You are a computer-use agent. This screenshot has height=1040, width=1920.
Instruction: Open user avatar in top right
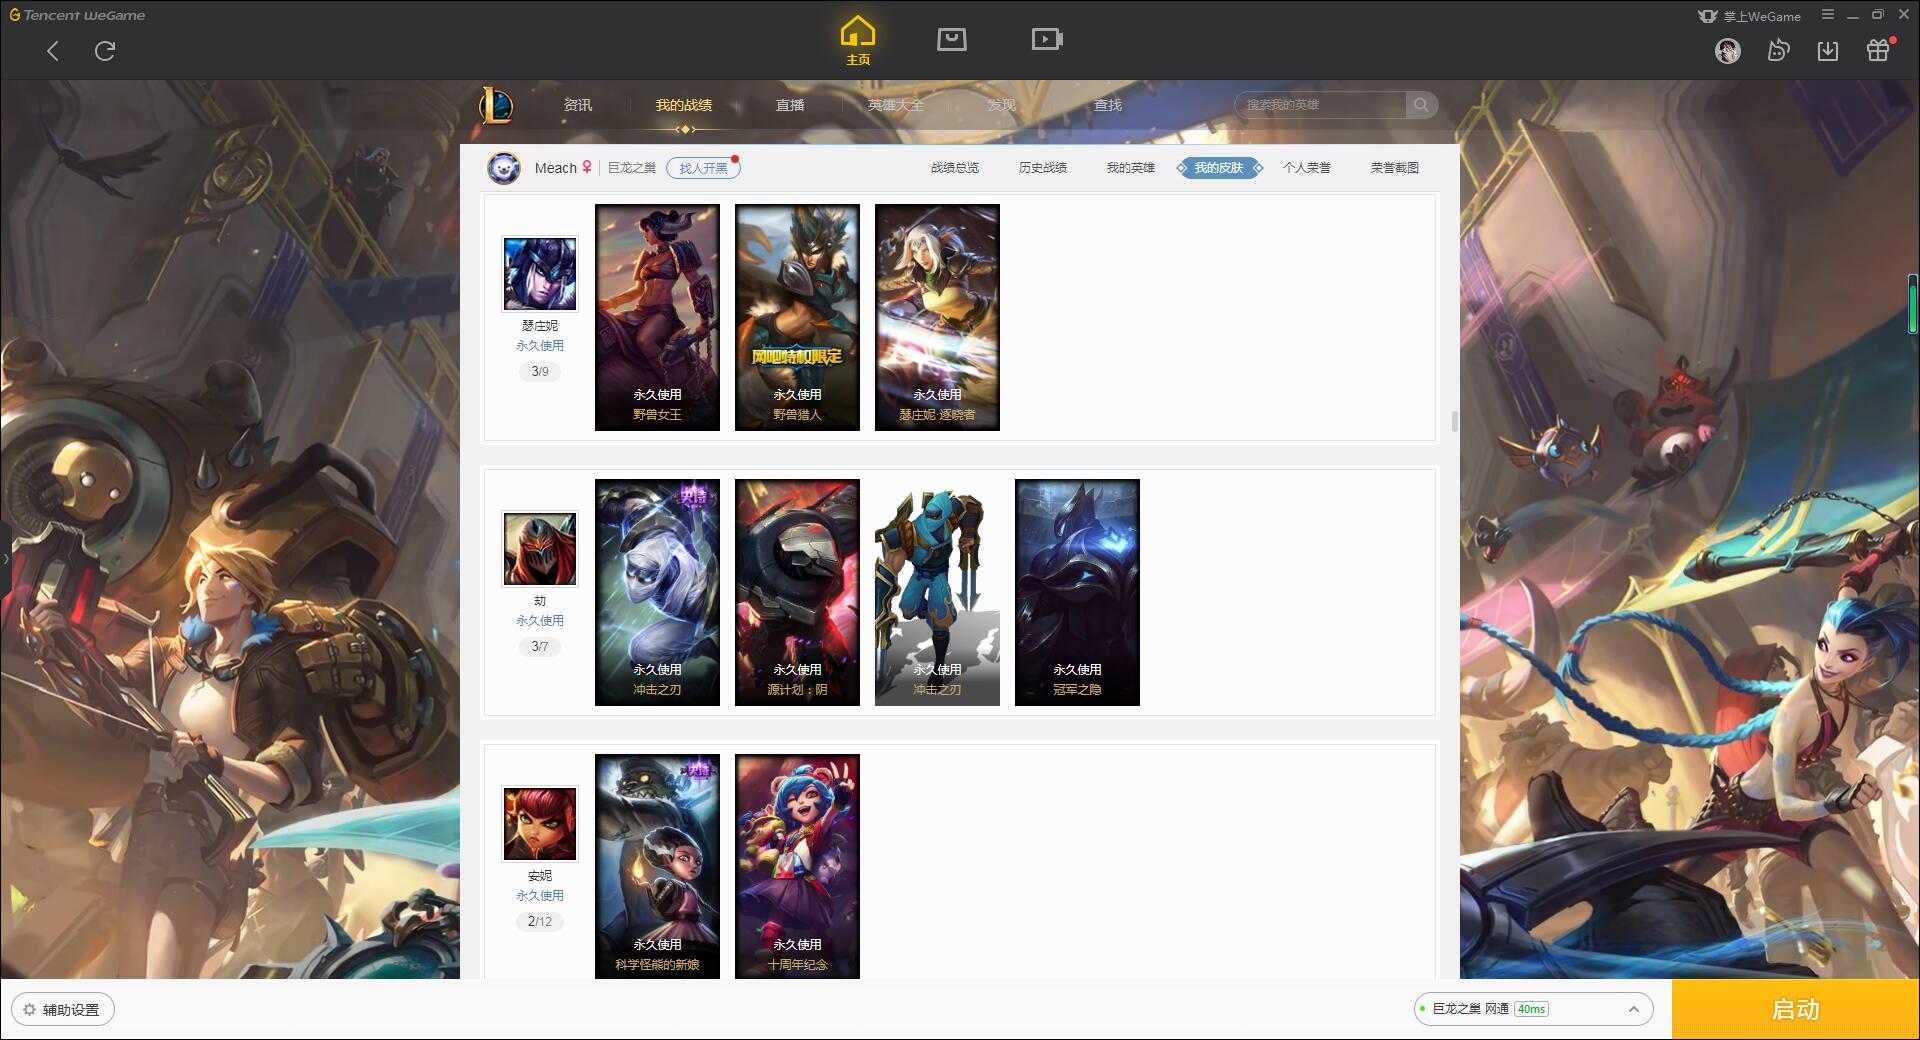click(1728, 51)
